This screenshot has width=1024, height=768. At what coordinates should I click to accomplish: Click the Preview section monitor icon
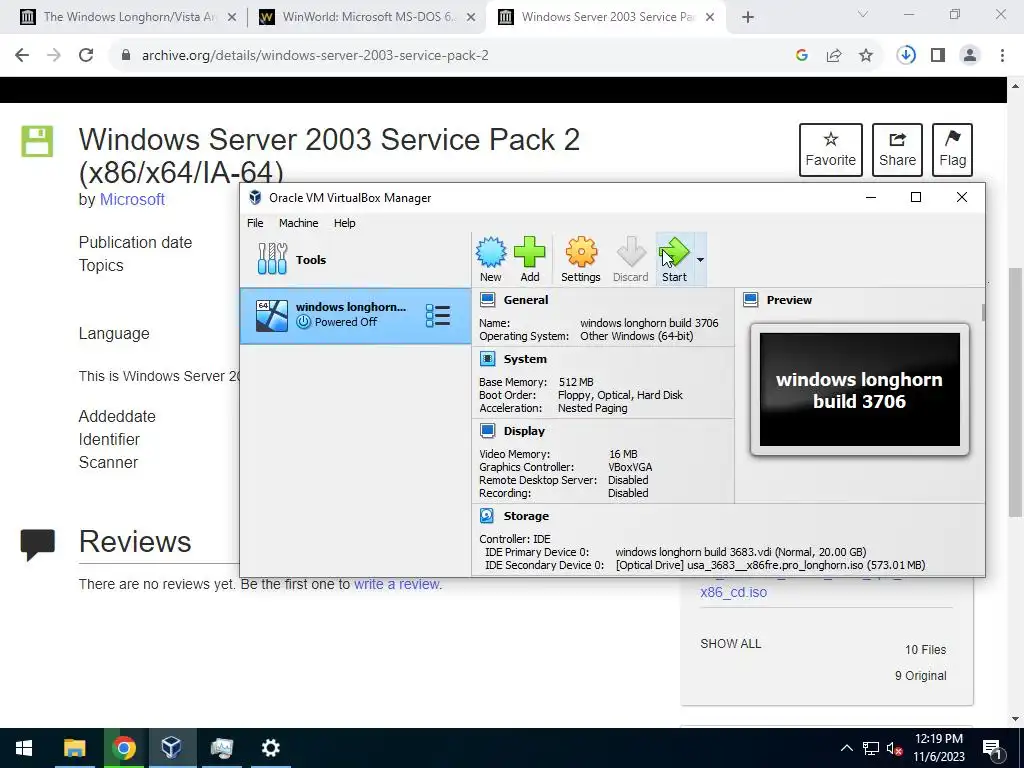tap(751, 300)
